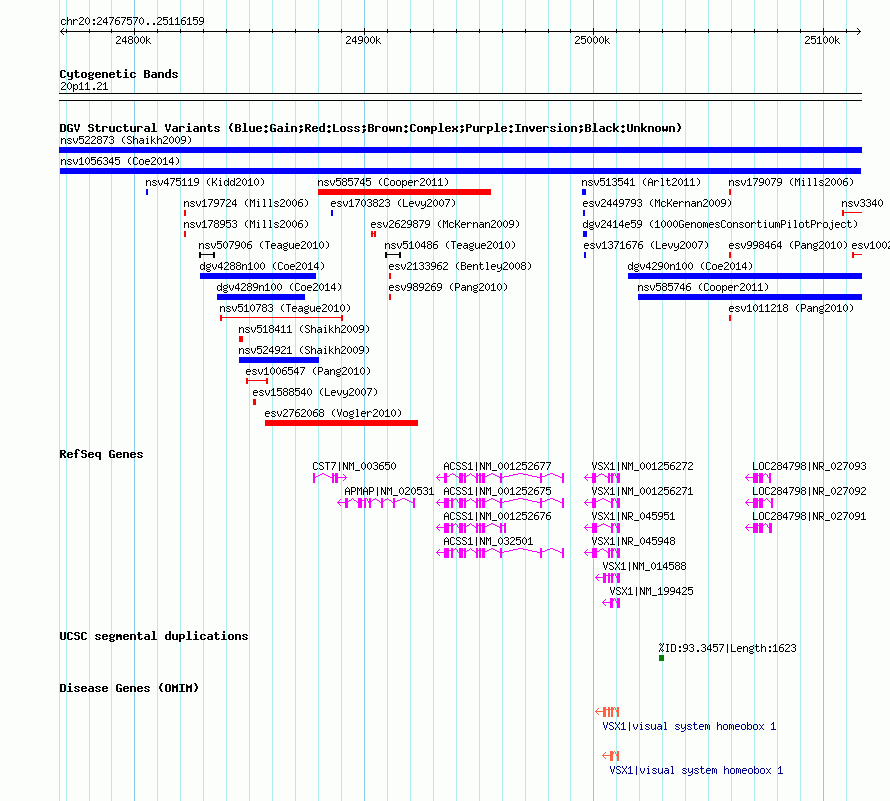Open VSX1|NR_045951 transcript glyph
This screenshot has width=890, height=801.
pos(602,528)
